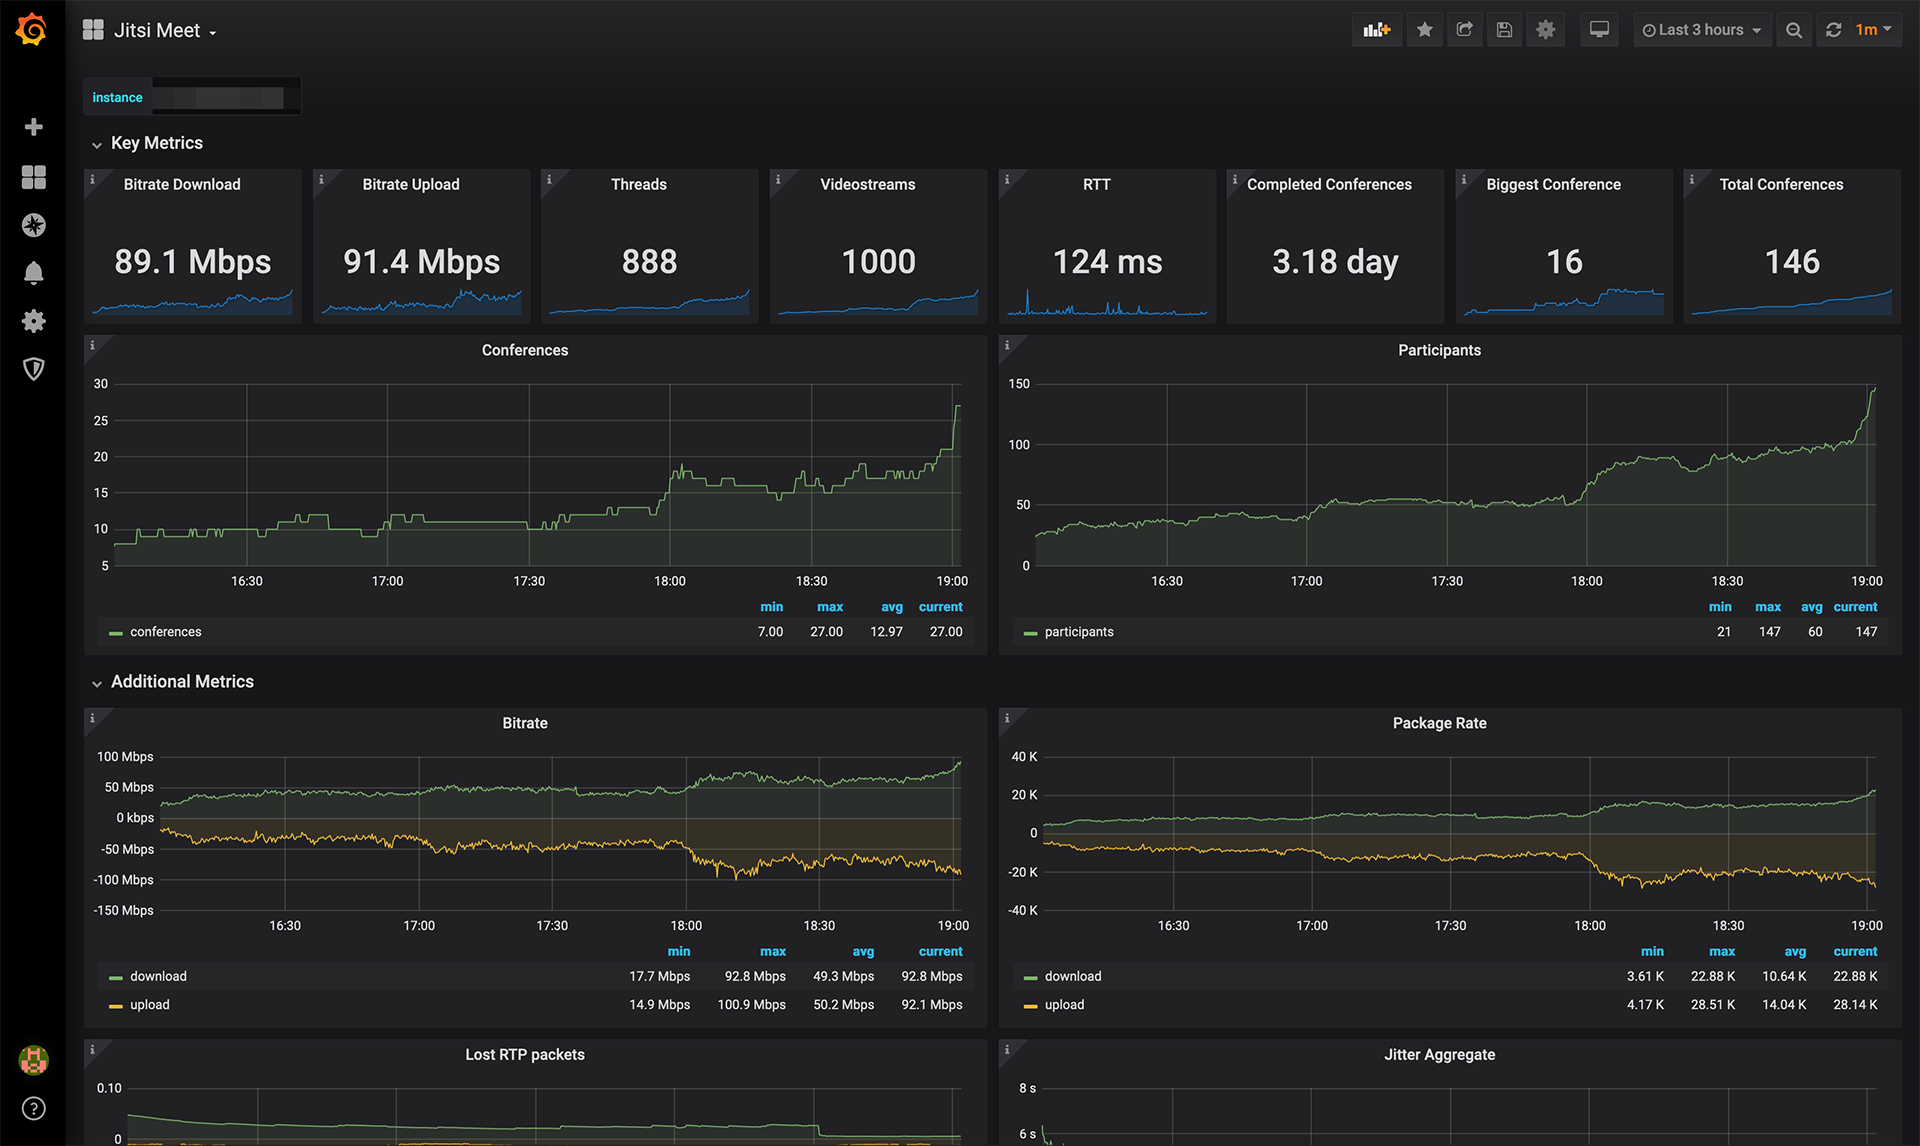Image resolution: width=1920 pixels, height=1146 pixels.
Task: Open the Last 3 hours time picker
Action: pos(1702,30)
